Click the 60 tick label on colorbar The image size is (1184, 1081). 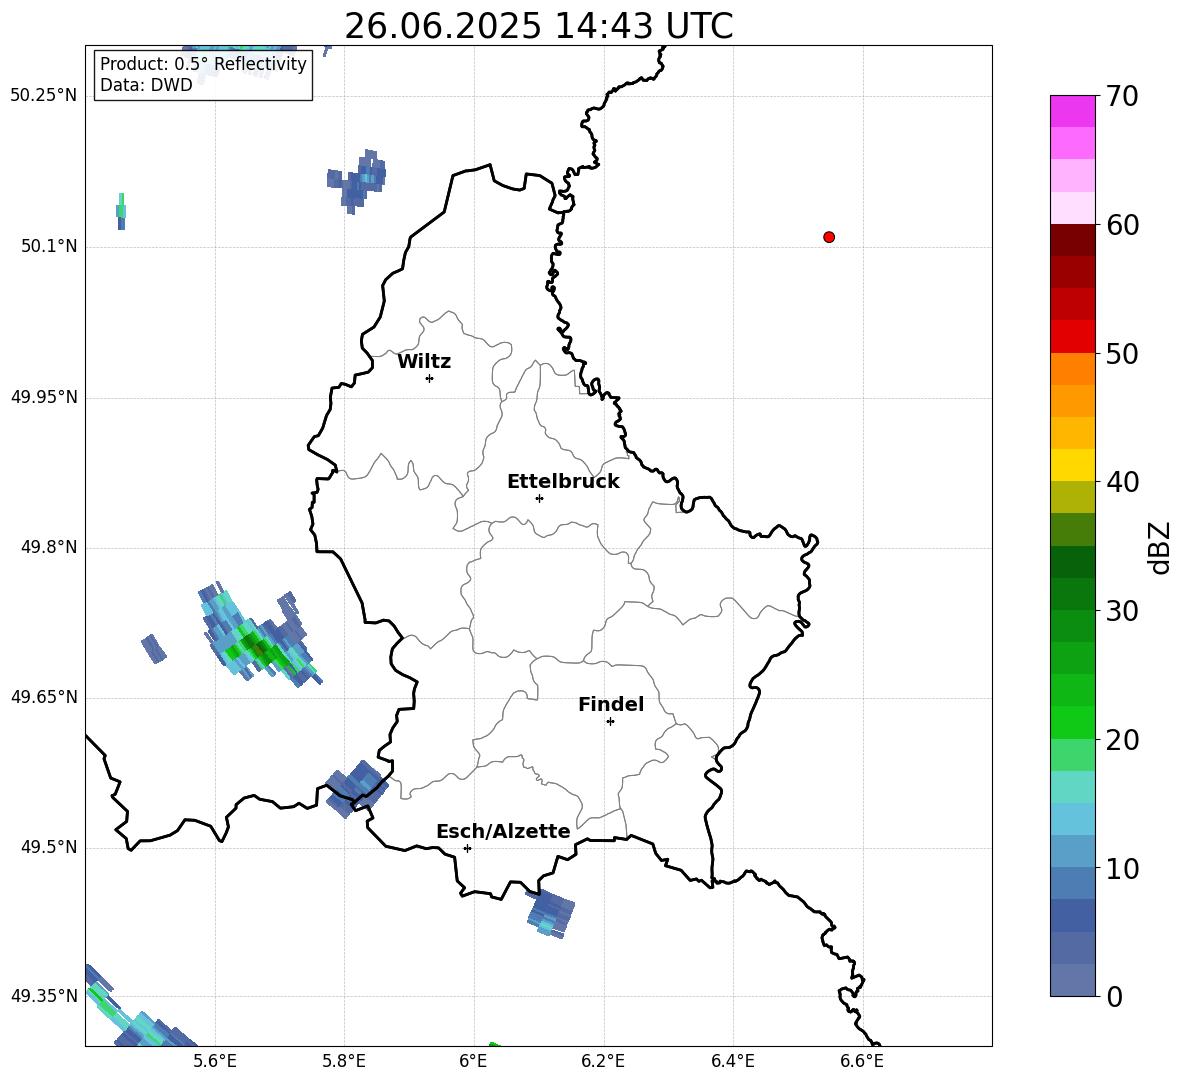(1122, 225)
